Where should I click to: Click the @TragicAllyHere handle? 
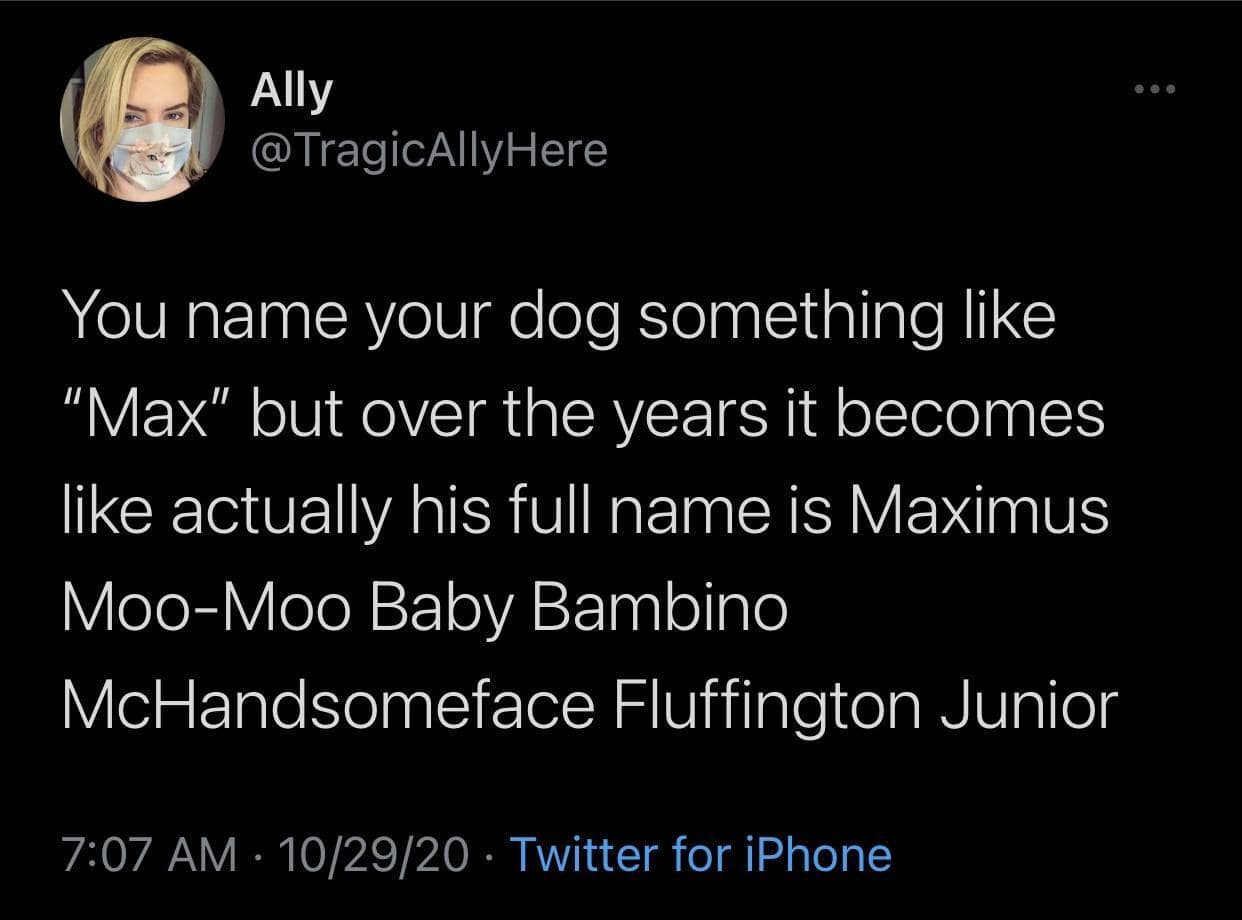click(x=428, y=150)
